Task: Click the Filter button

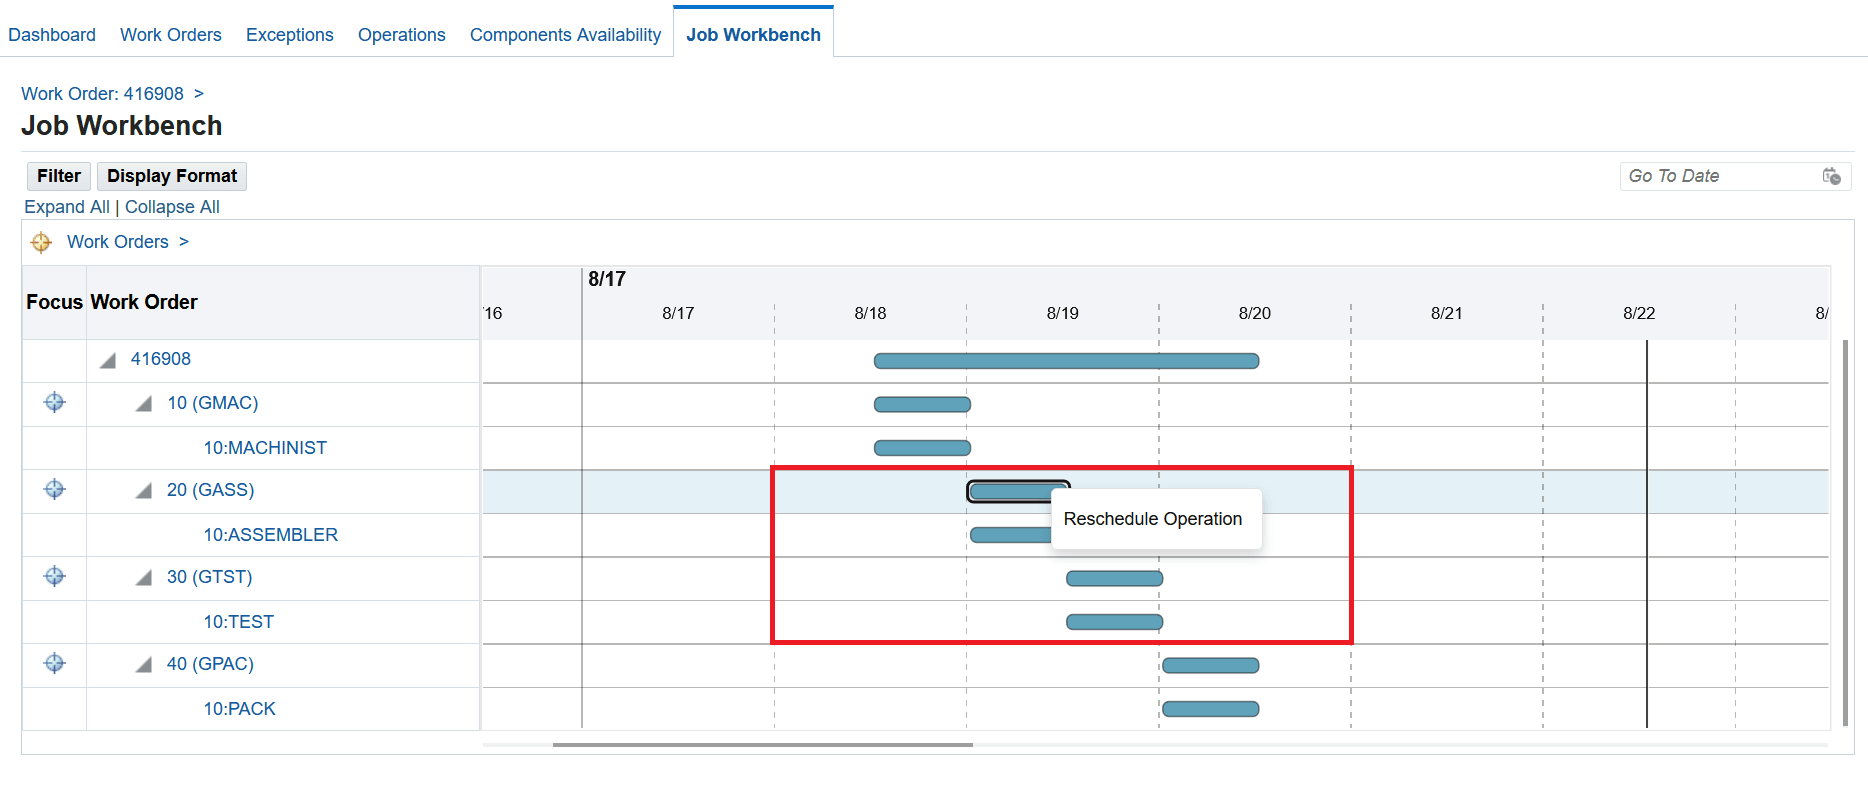Action: [x=59, y=176]
